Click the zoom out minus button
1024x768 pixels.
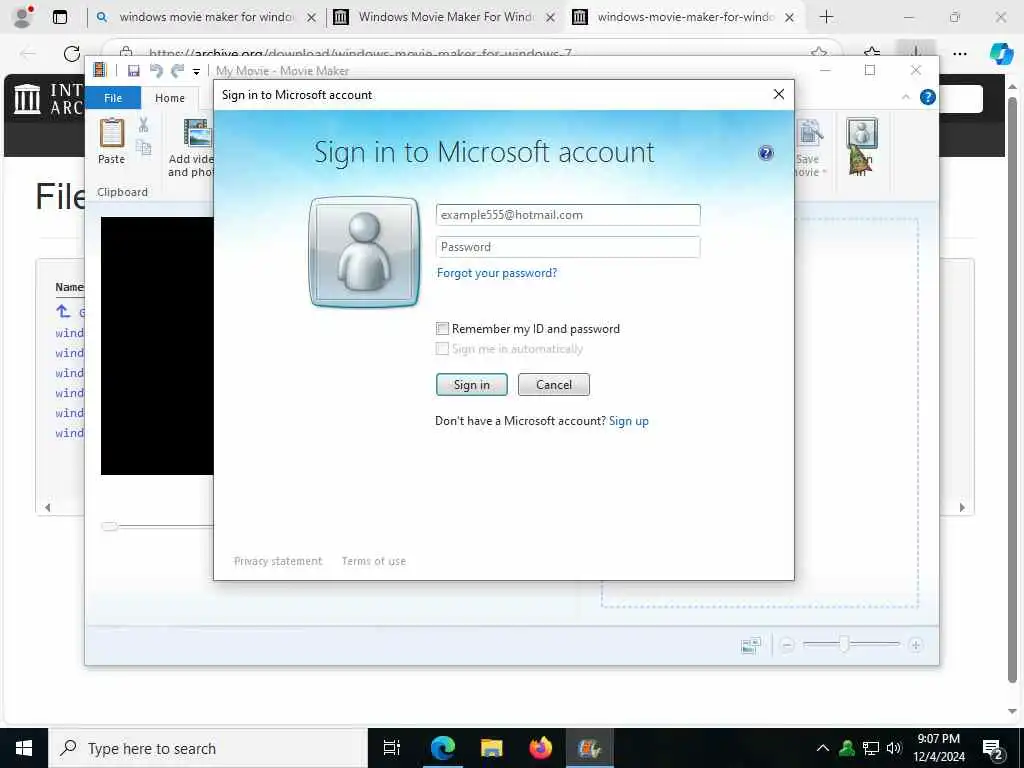click(787, 645)
